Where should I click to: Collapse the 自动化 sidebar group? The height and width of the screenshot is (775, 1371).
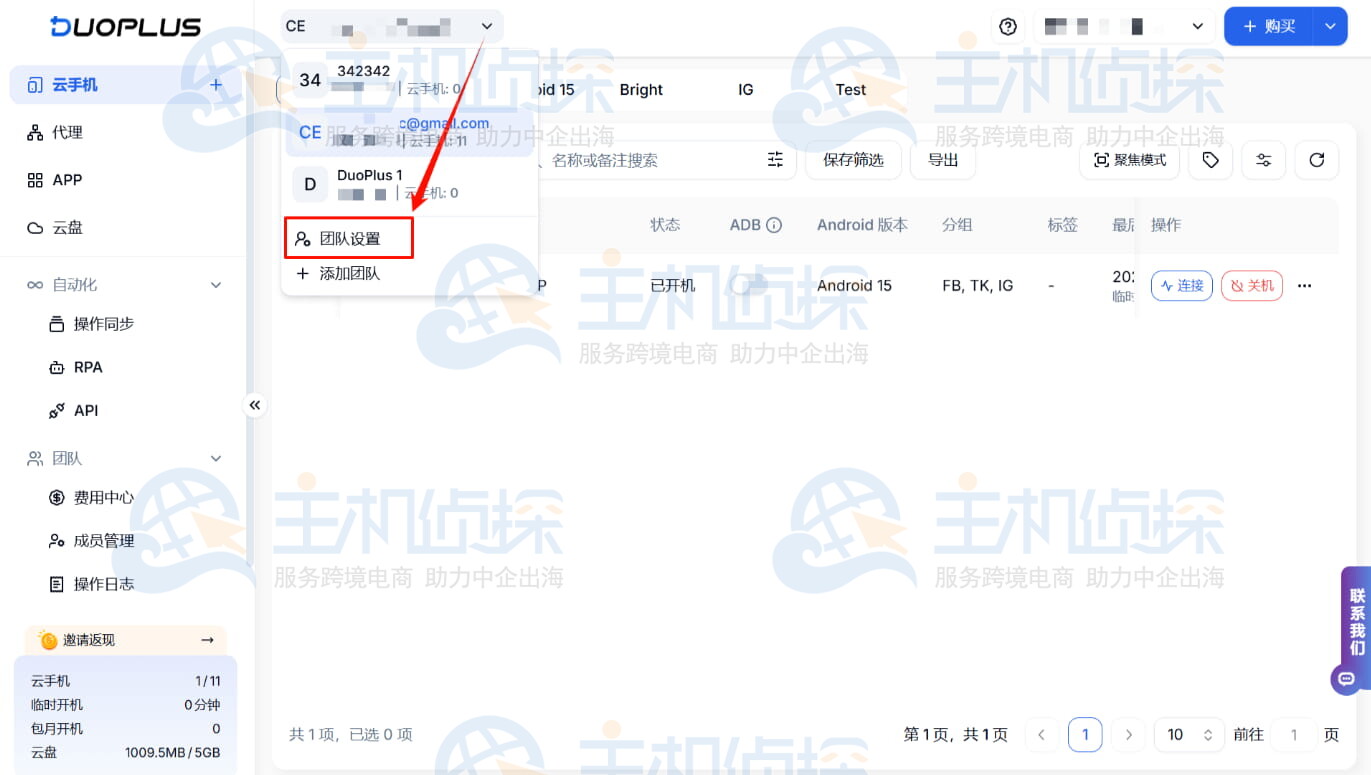215,284
